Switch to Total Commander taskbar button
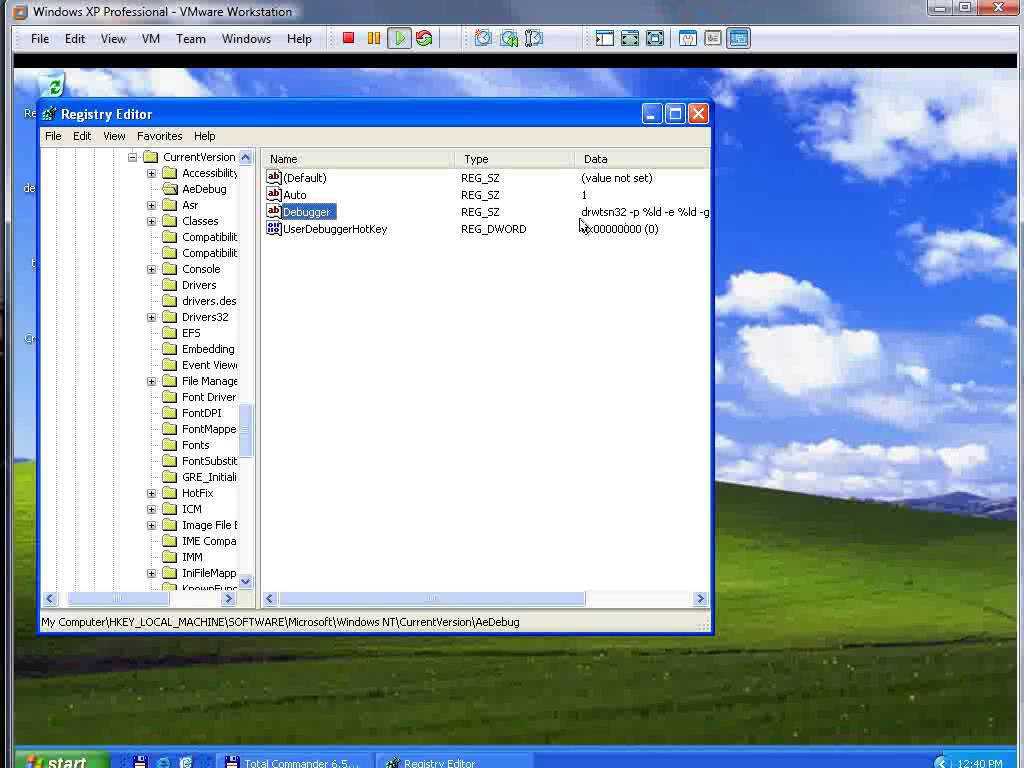 coord(293,761)
